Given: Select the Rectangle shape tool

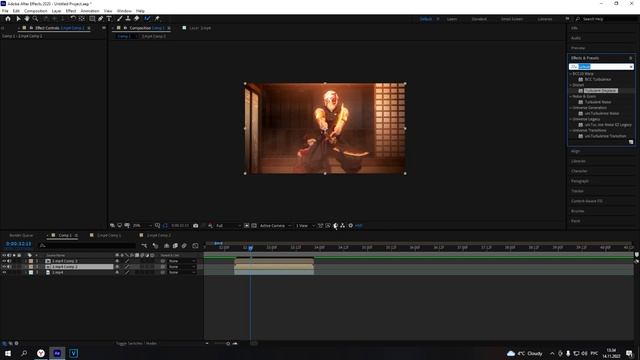Looking at the screenshot, I should 92,19.
